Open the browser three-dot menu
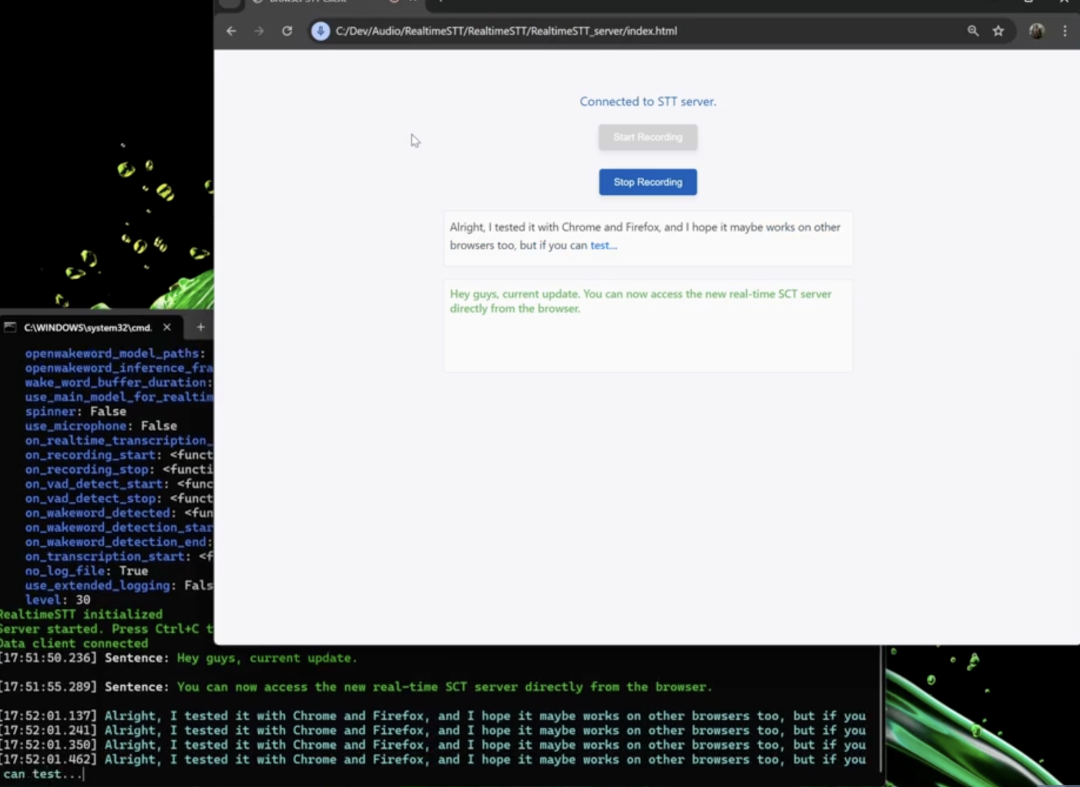 (x=1065, y=31)
